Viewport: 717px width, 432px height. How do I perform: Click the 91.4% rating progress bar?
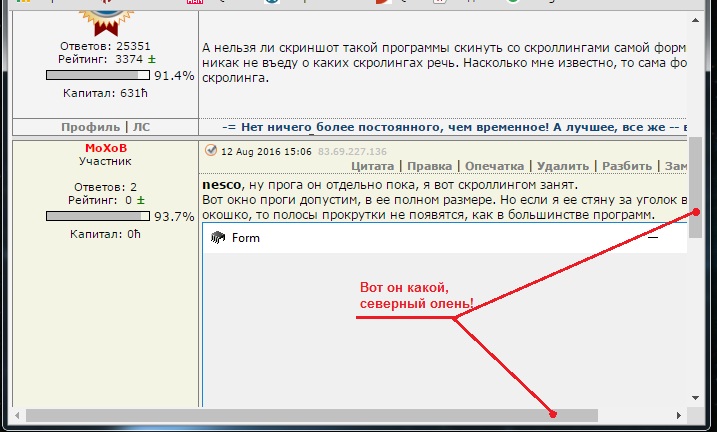[98, 75]
